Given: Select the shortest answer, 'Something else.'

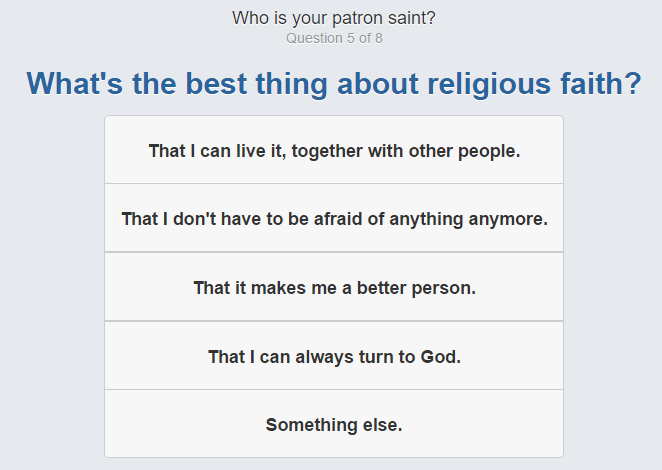Looking at the screenshot, I should tap(334, 424).
